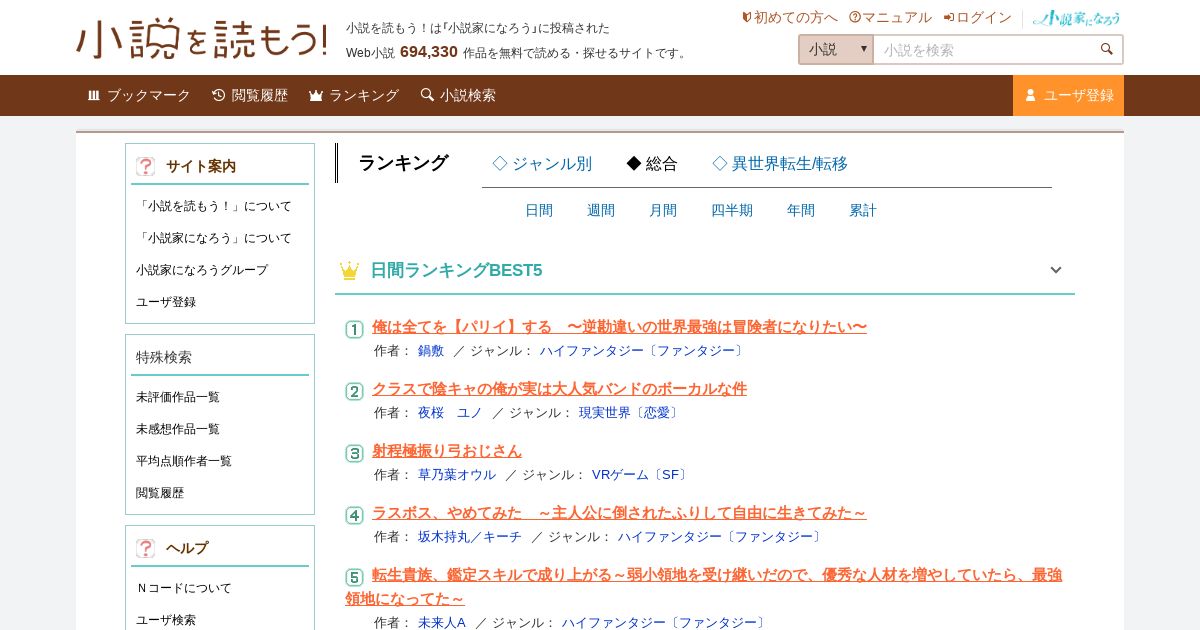This screenshot has height=630, width=1200.
Task: Open 平均点順作者一覧 sidebar link
Action: point(184,461)
